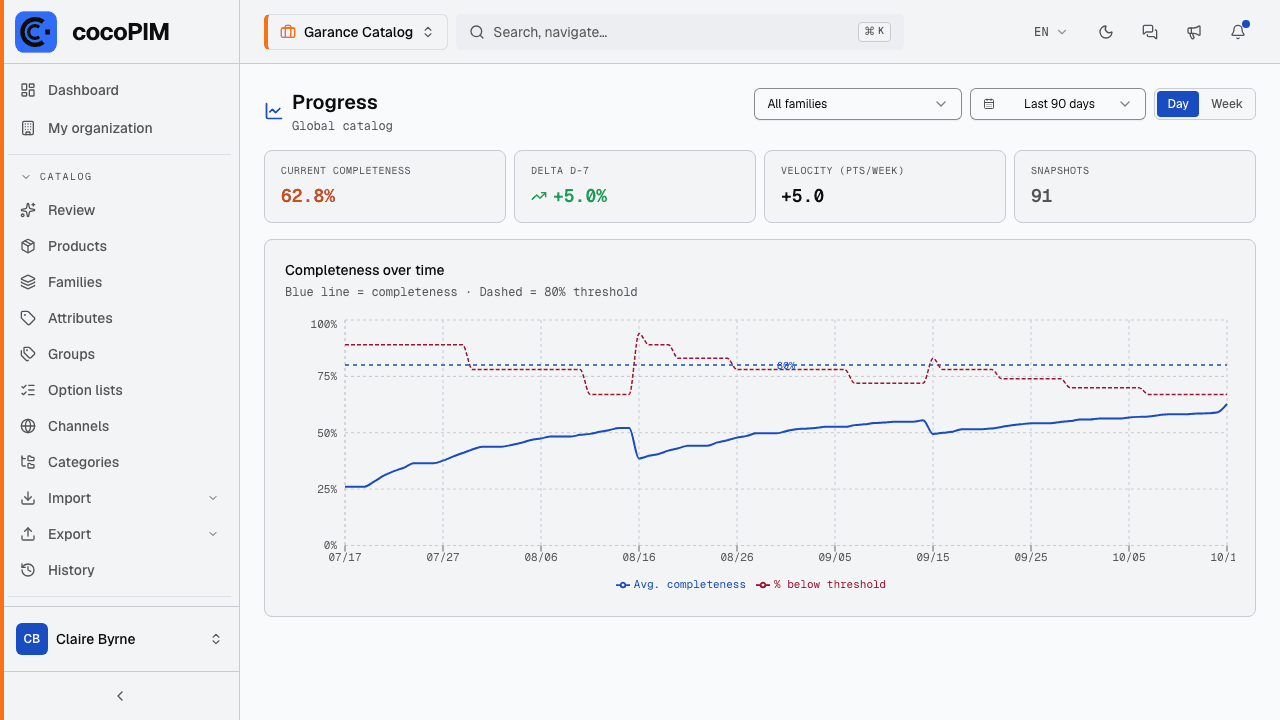The width and height of the screenshot is (1280, 720).
Task: Open the EN language selector
Action: tap(1050, 32)
